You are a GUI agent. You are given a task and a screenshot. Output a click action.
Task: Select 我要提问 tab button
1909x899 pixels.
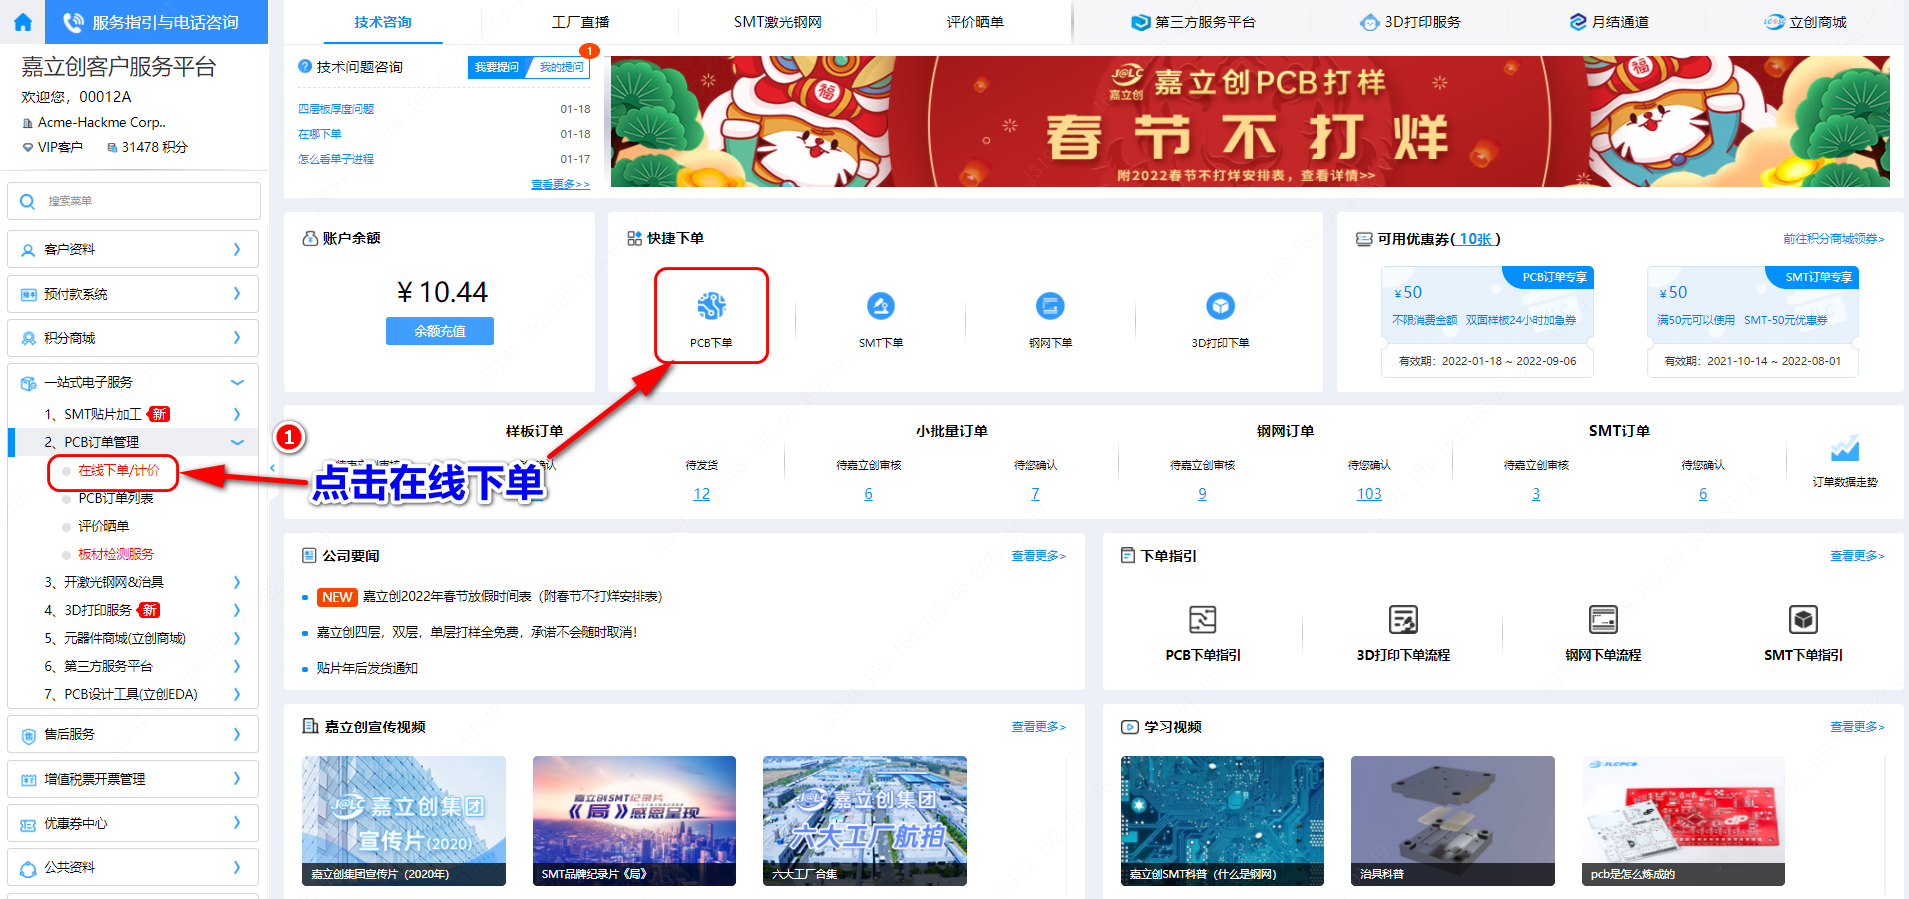click(497, 67)
